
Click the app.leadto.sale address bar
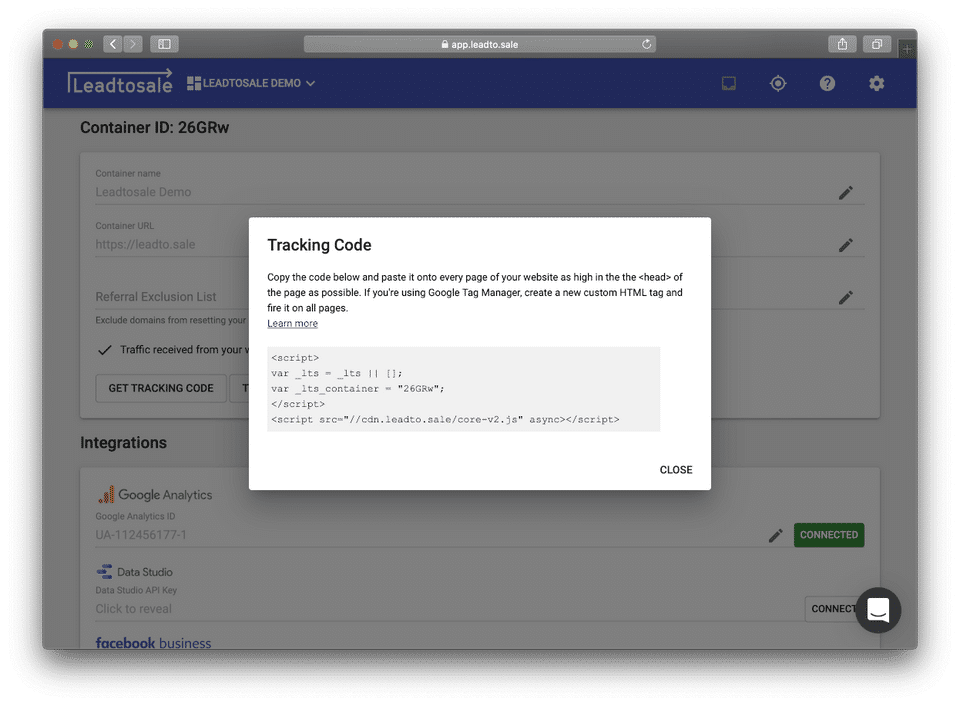(x=479, y=44)
